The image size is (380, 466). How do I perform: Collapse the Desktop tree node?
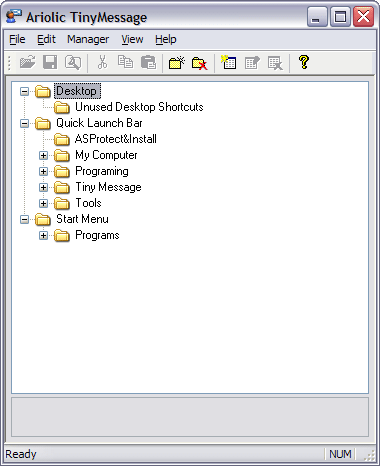pos(24,91)
